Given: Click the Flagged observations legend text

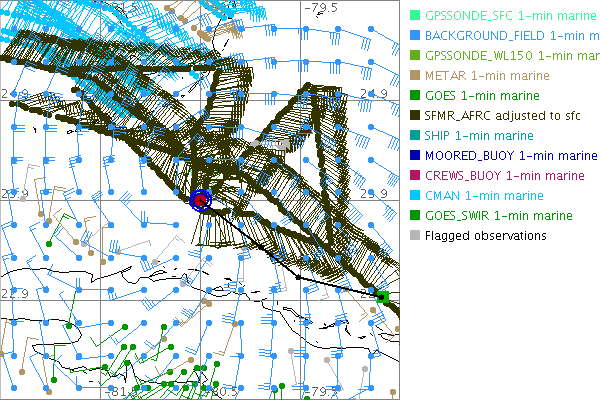Looking at the screenshot, I should (x=486, y=236).
